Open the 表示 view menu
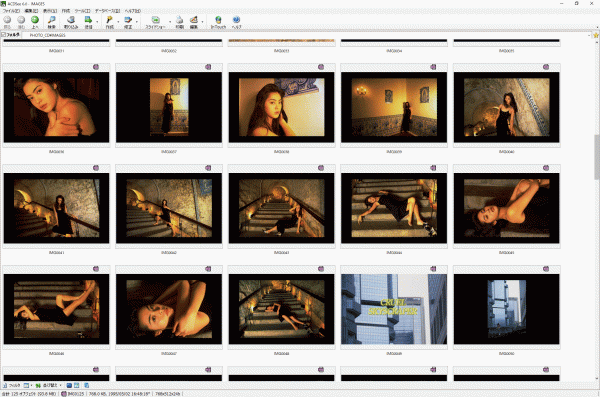600x397 pixels. point(50,11)
